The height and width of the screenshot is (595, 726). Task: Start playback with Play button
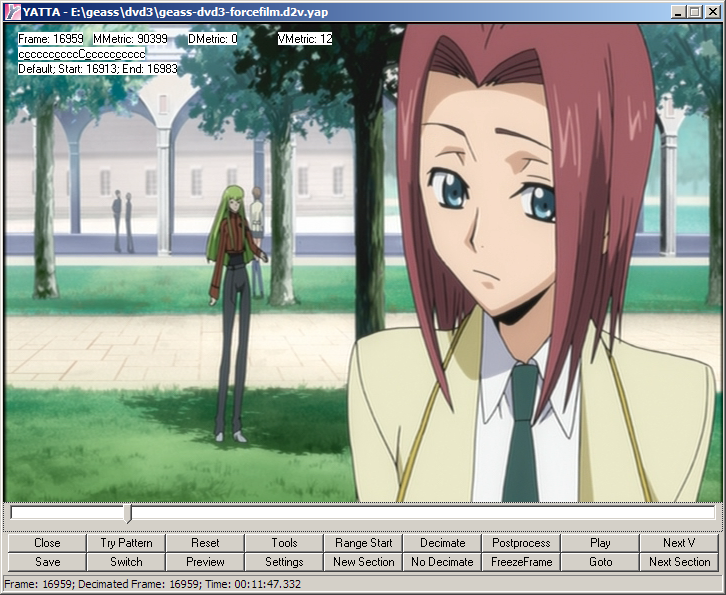601,543
